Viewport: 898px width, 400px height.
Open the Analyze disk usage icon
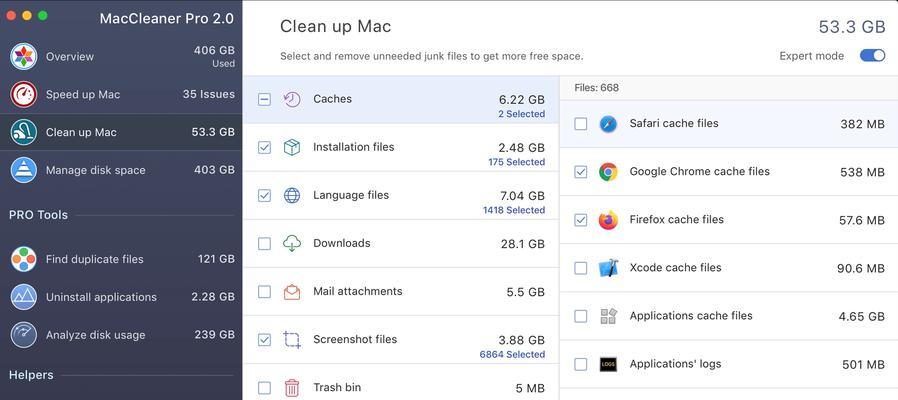pyautogui.click(x=23, y=335)
